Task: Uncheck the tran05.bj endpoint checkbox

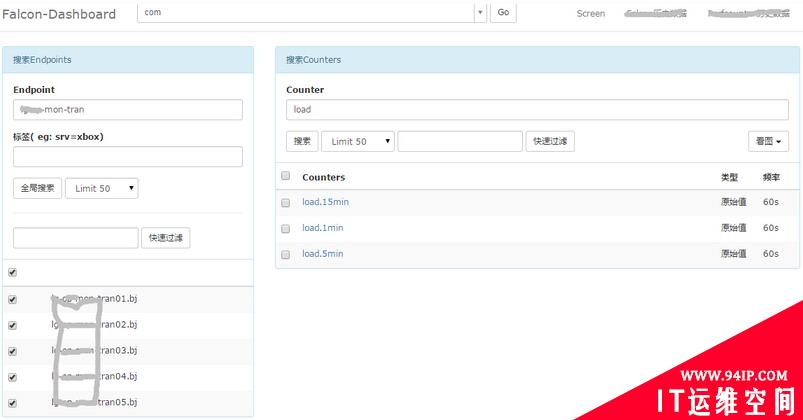Action: click(x=12, y=403)
